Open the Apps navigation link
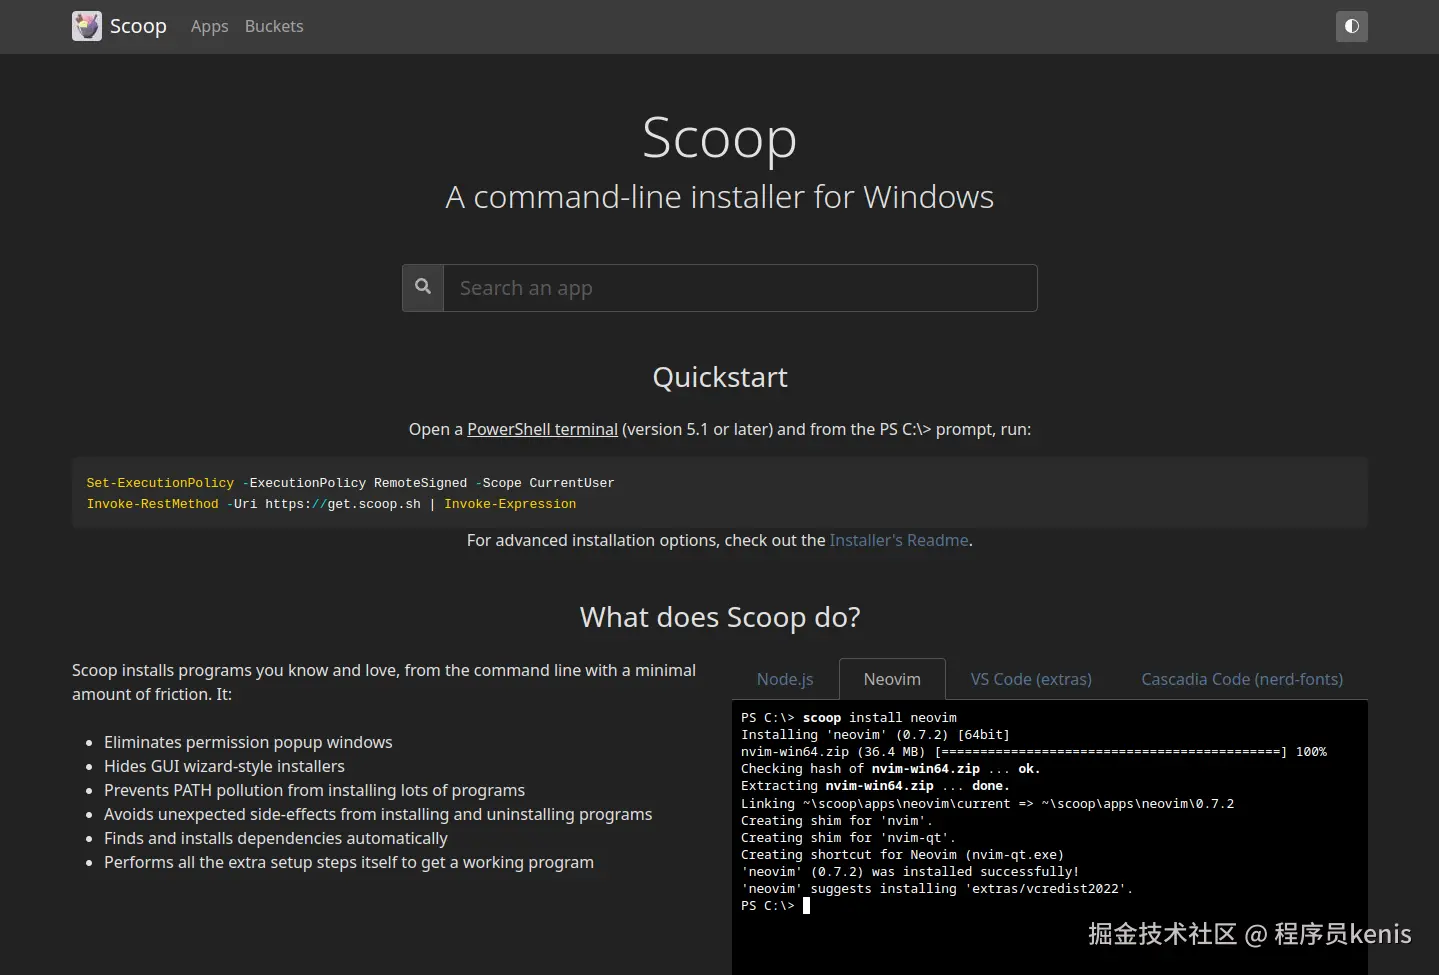The height and width of the screenshot is (975, 1439). pos(209,26)
